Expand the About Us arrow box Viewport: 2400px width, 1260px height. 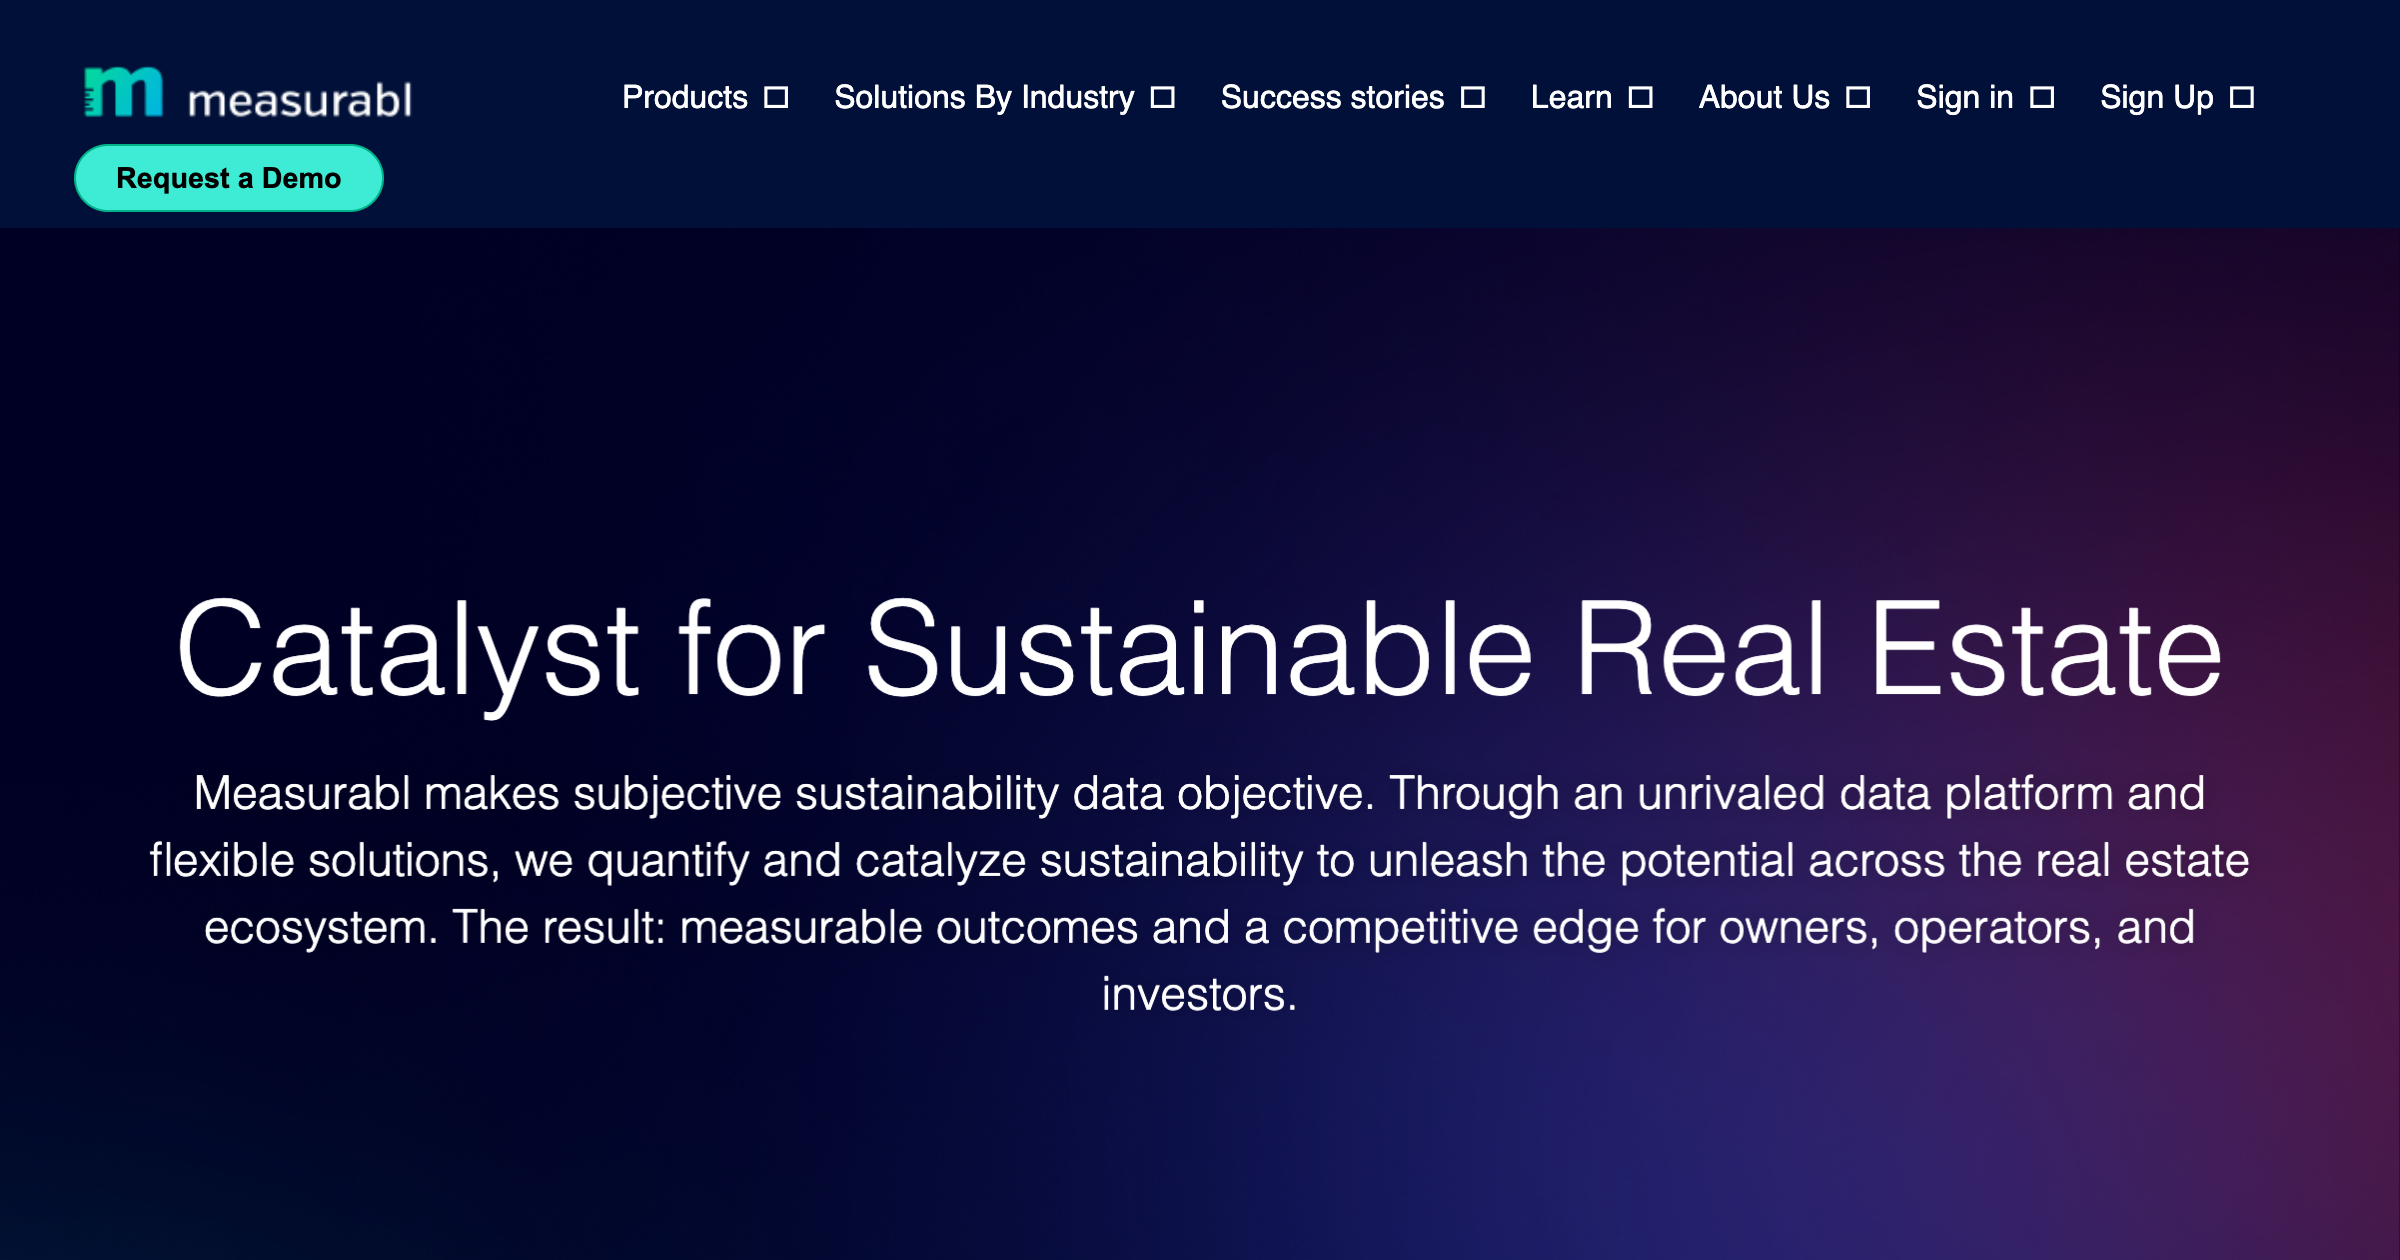click(1858, 97)
